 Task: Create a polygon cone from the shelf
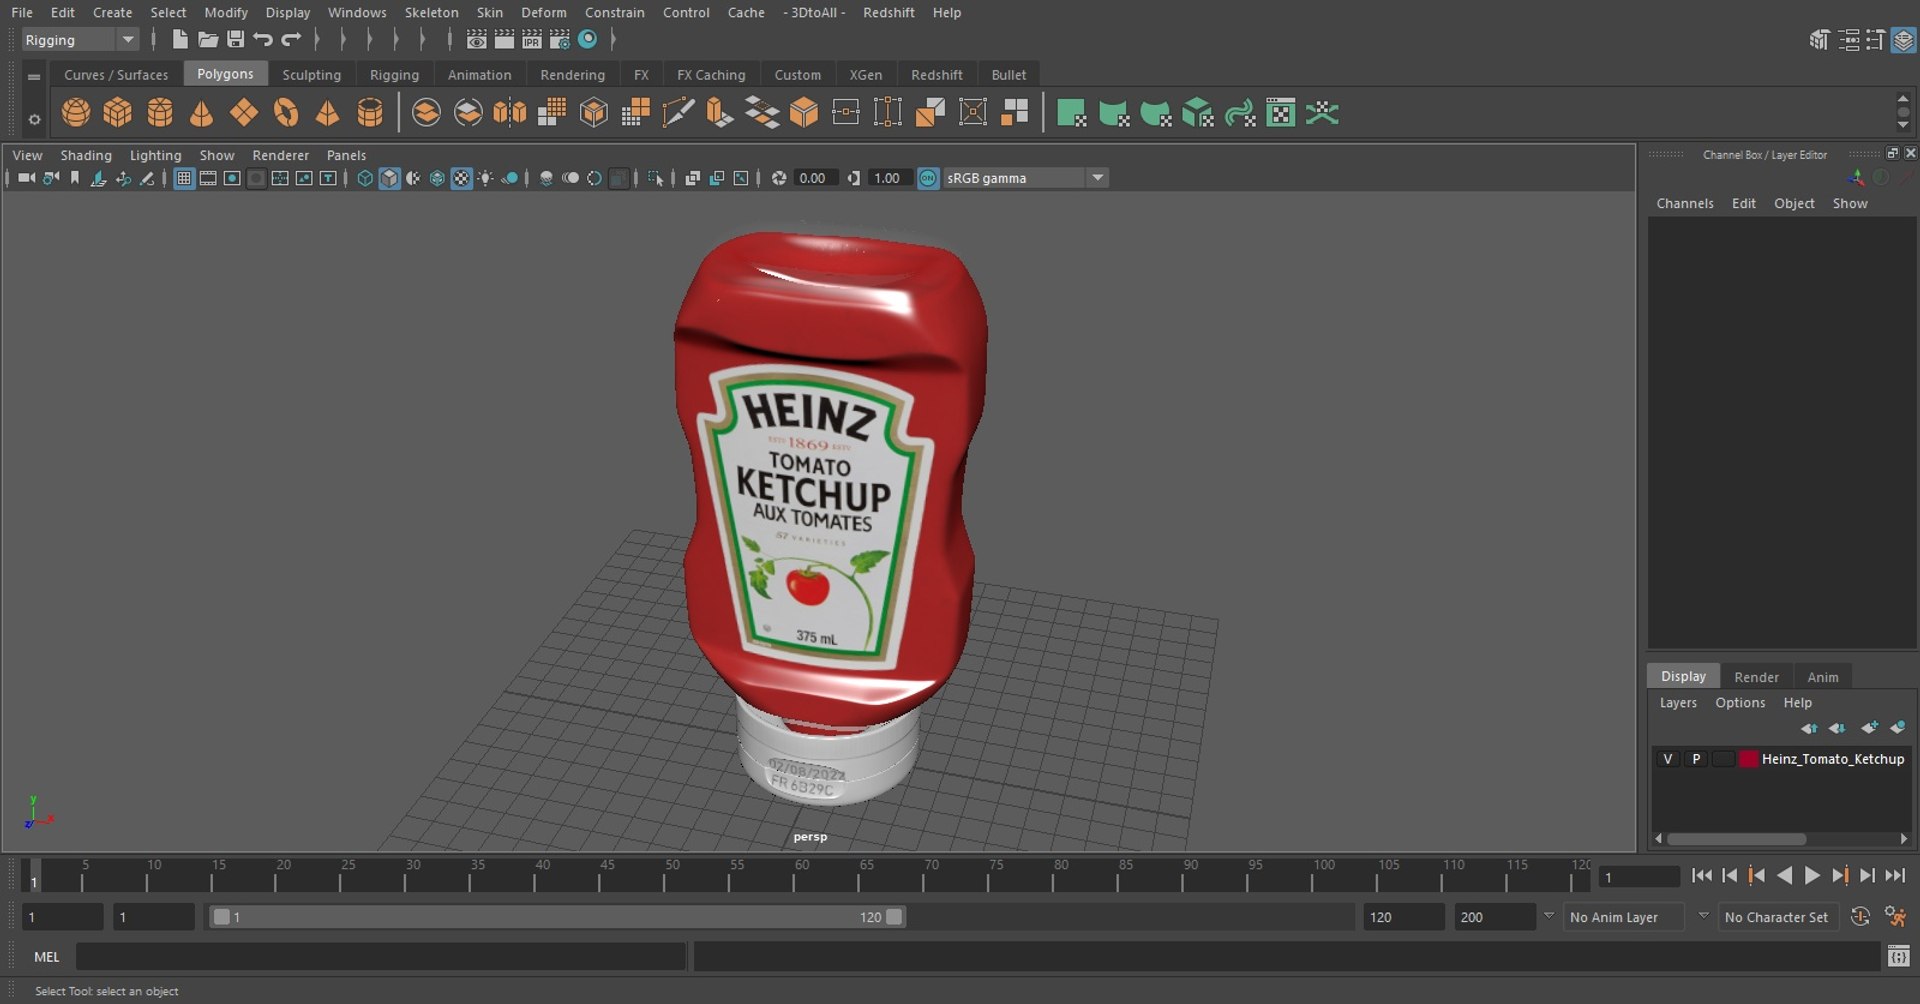(x=202, y=113)
